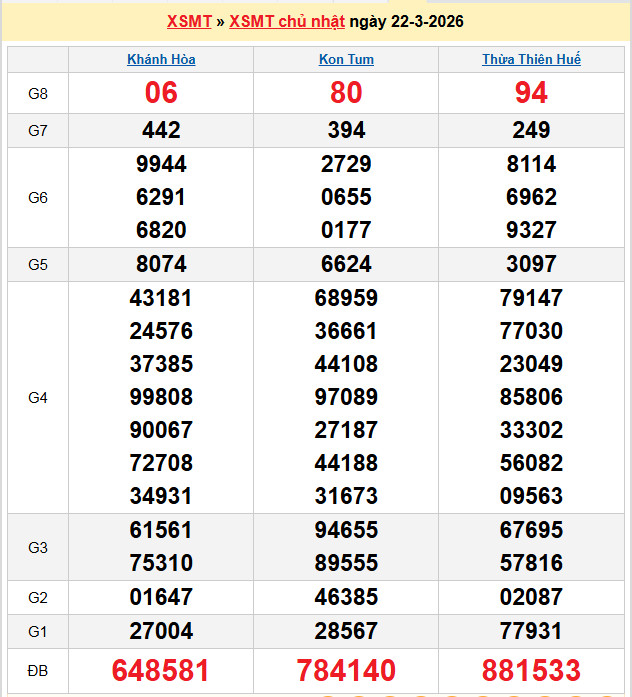This screenshot has height=697, width=632.
Task: Open the Khánh Hòa province link
Action: [x=161, y=59]
